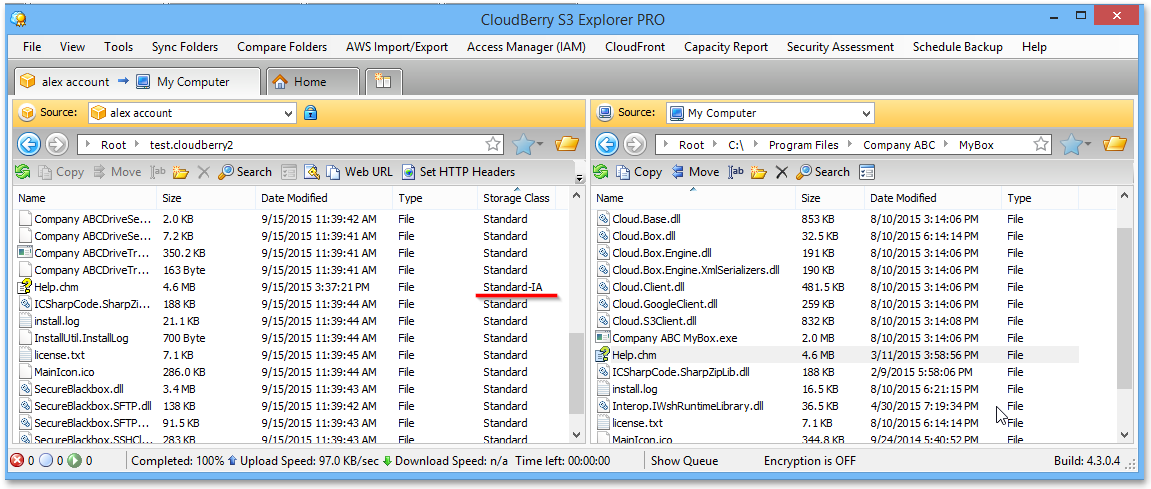Generate a Web URL

360,173
